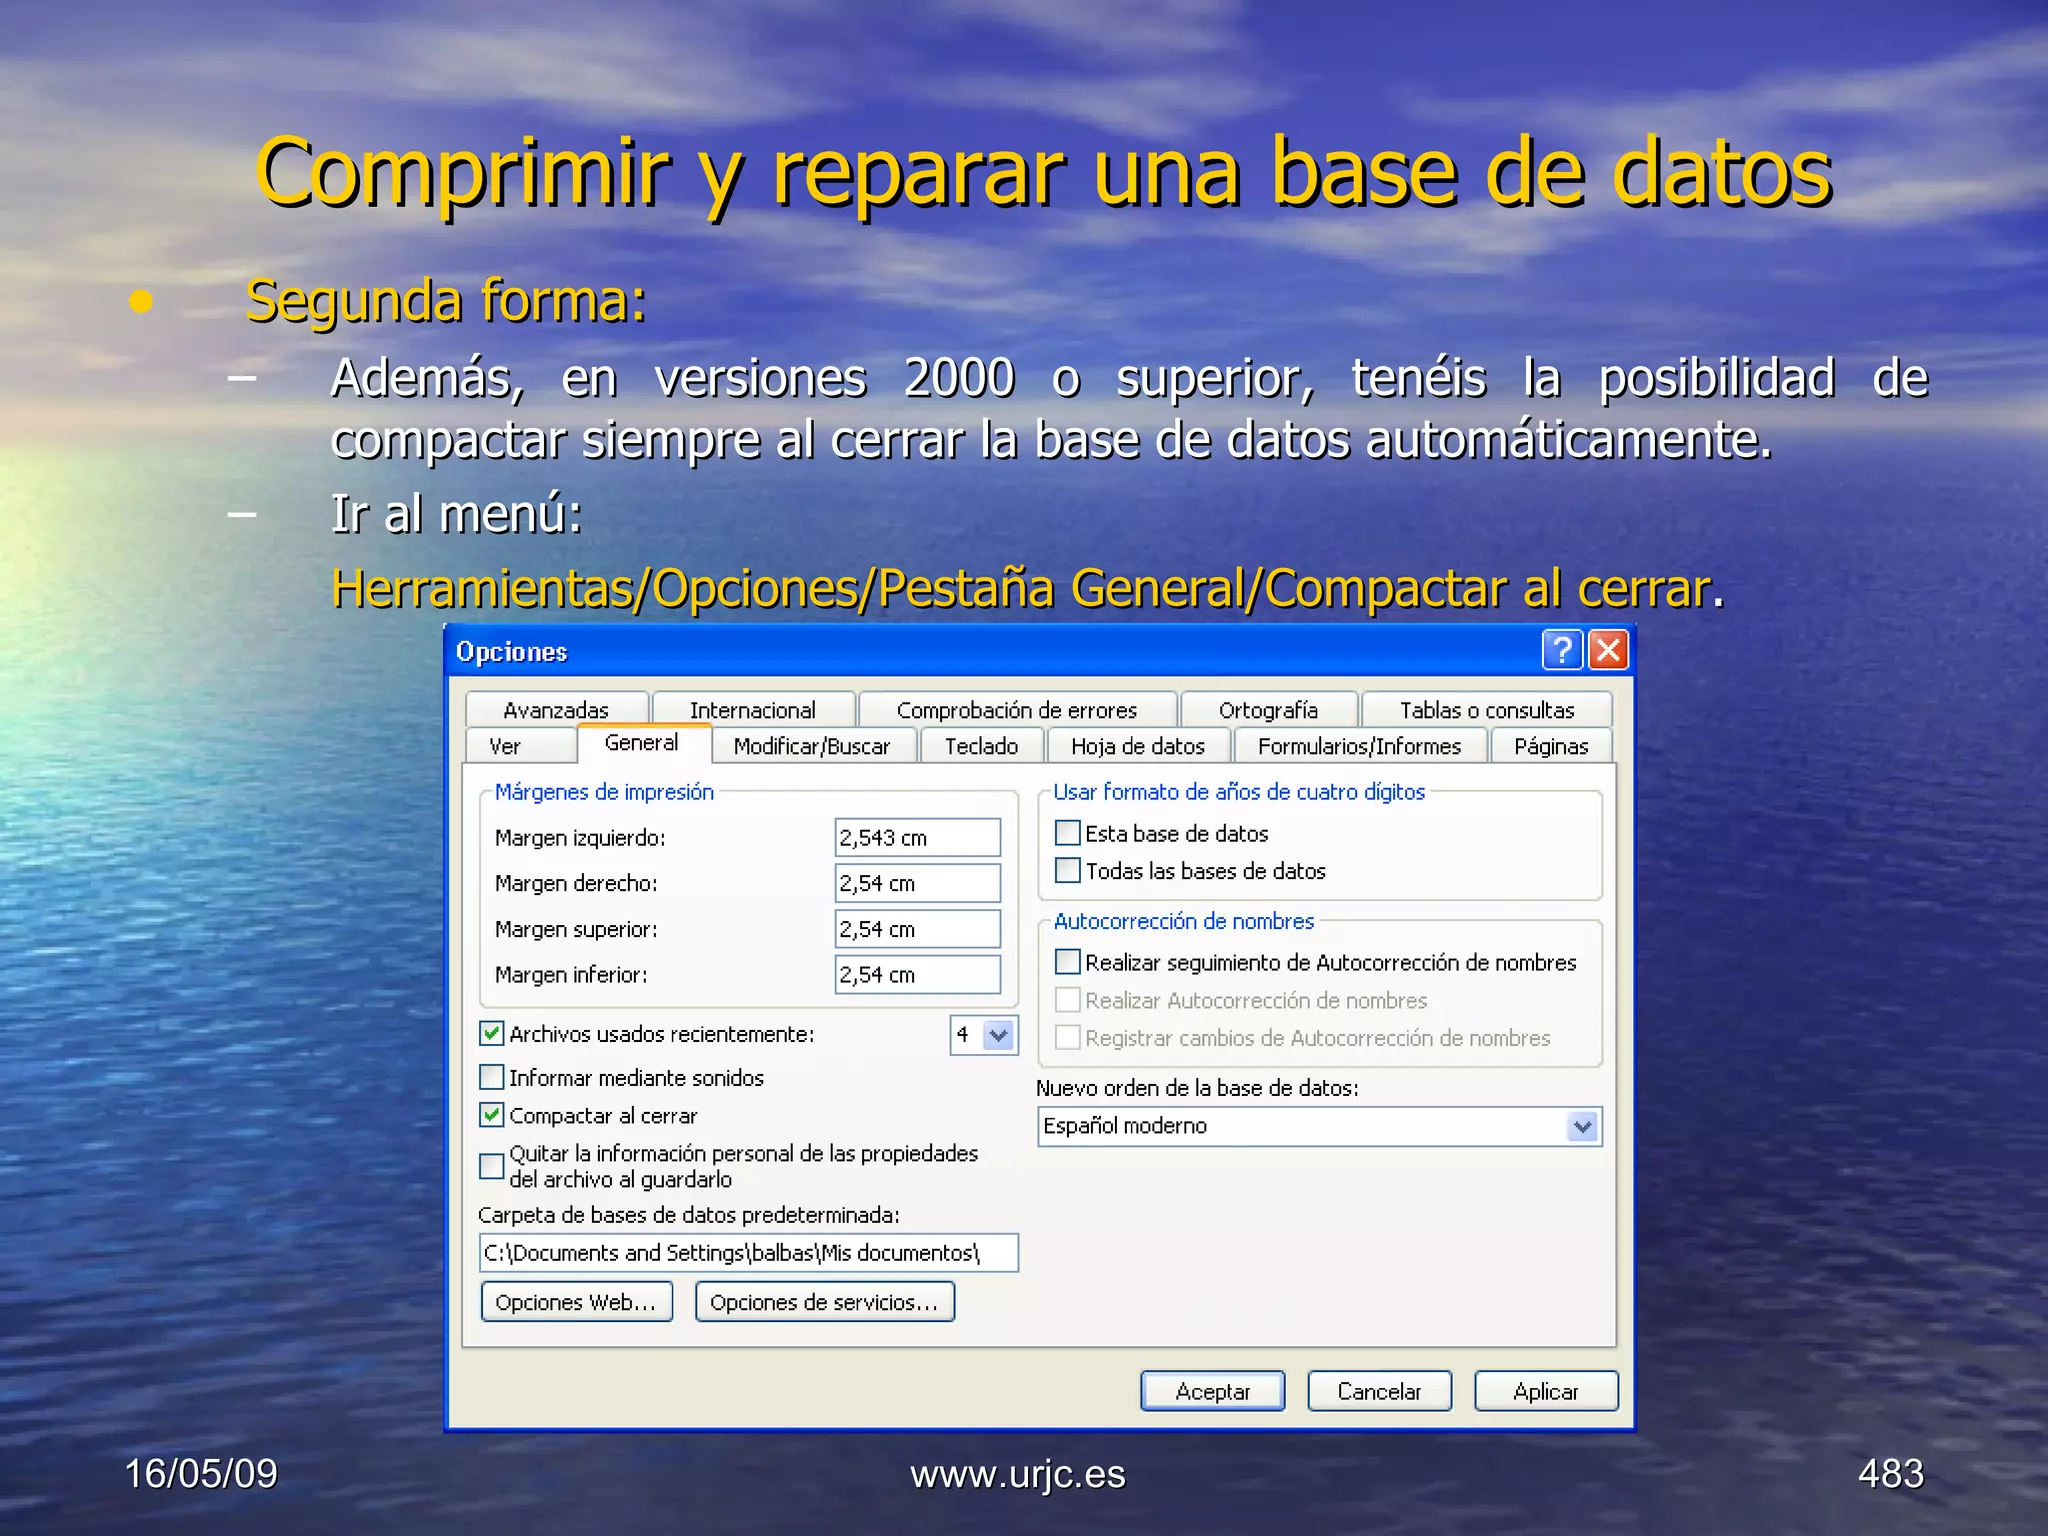Enable Informar mediante sonidos
The height and width of the screenshot is (1536, 2048).
tap(491, 1077)
